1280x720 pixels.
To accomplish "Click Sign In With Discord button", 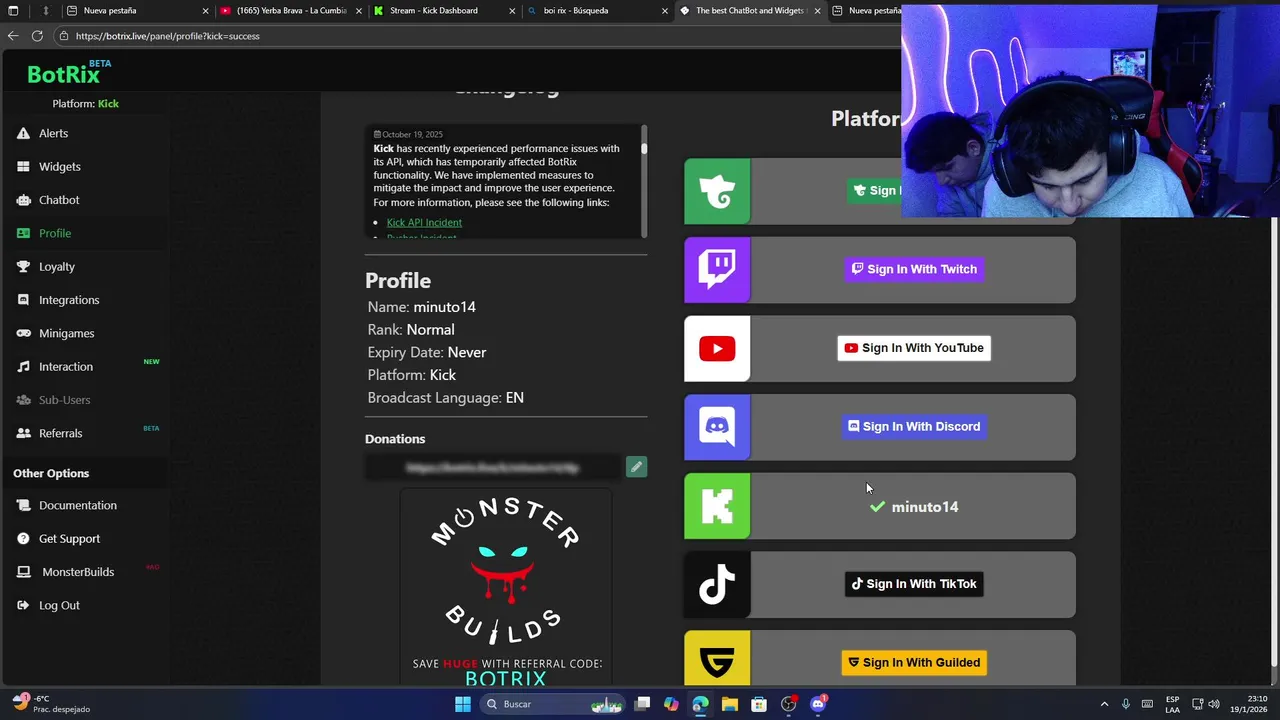I will click(x=914, y=427).
